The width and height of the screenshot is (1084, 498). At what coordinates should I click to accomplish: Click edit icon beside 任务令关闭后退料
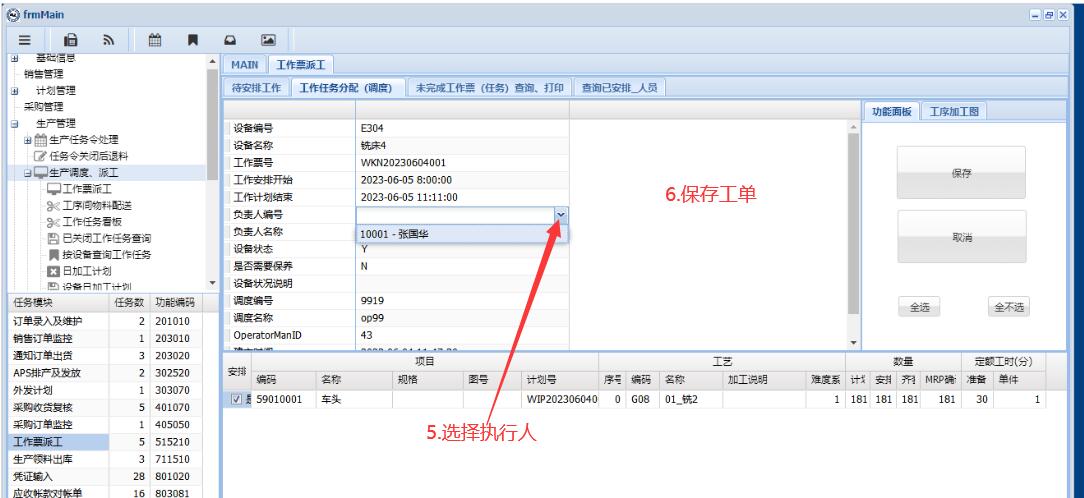click(x=40, y=156)
